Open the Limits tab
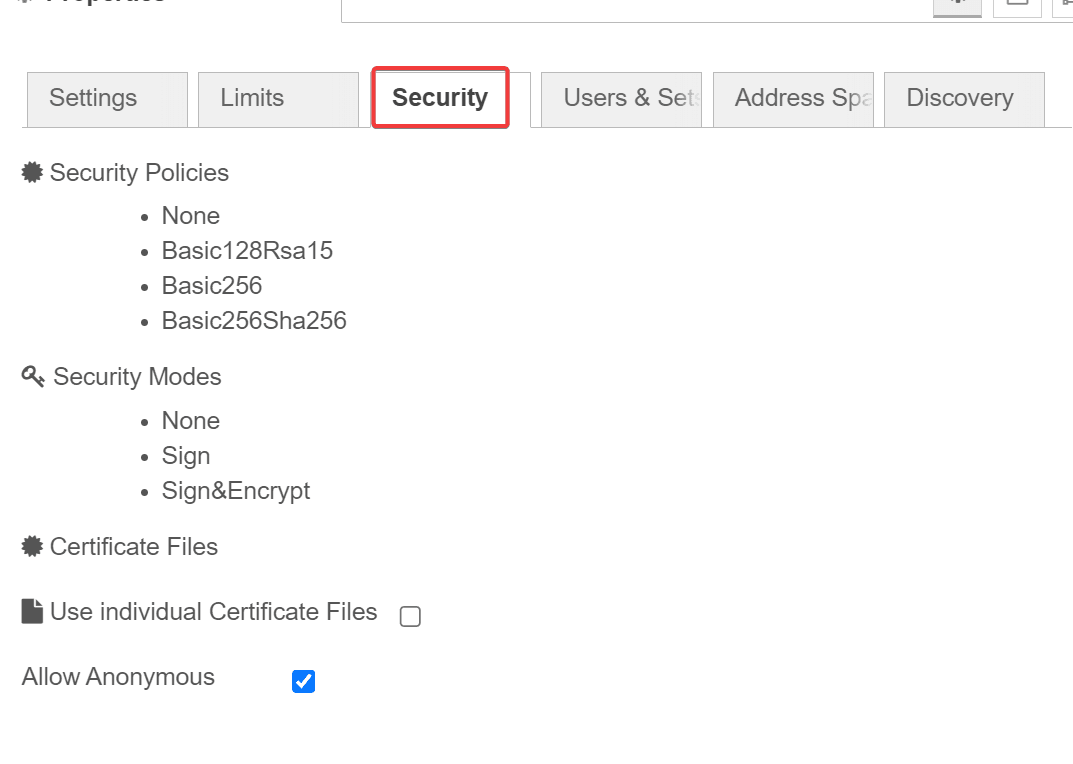1073x764 pixels. click(x=251, y=98)
